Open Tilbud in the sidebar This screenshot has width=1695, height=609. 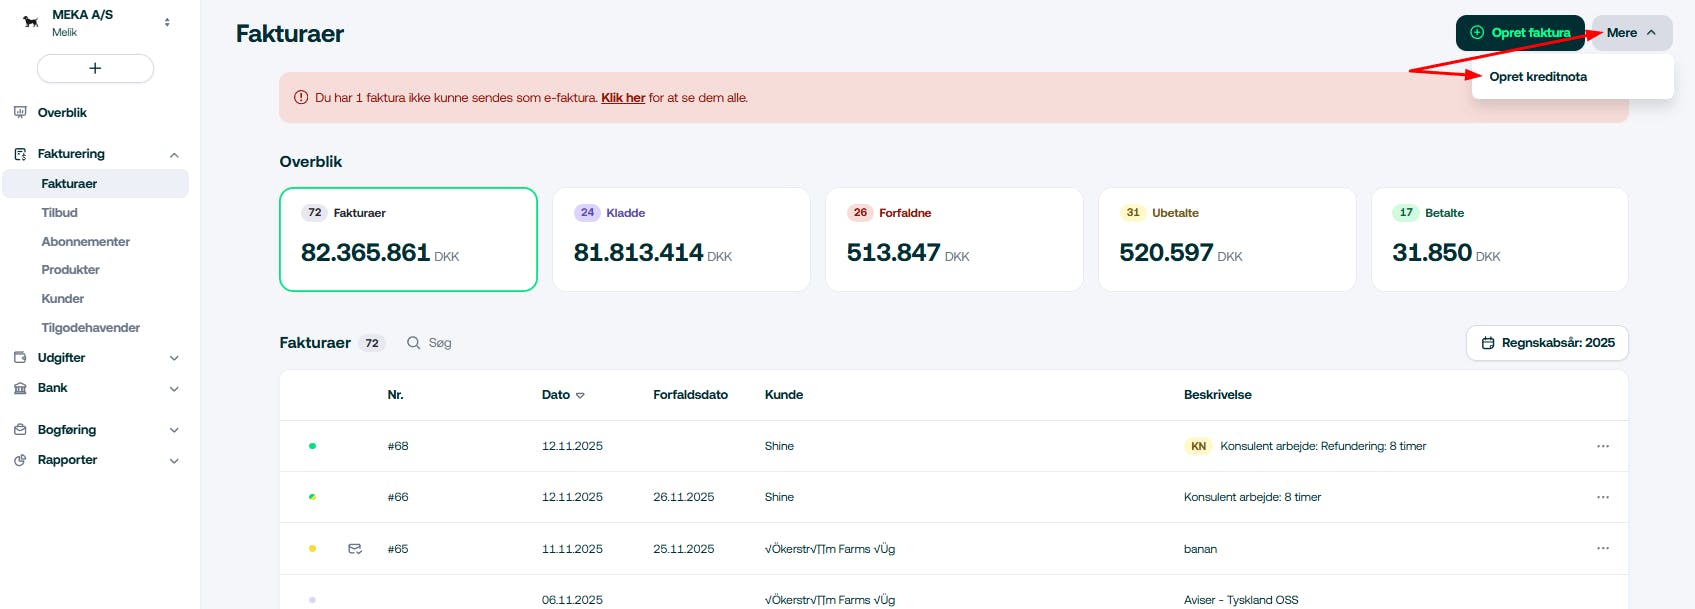tap(60, 213)
